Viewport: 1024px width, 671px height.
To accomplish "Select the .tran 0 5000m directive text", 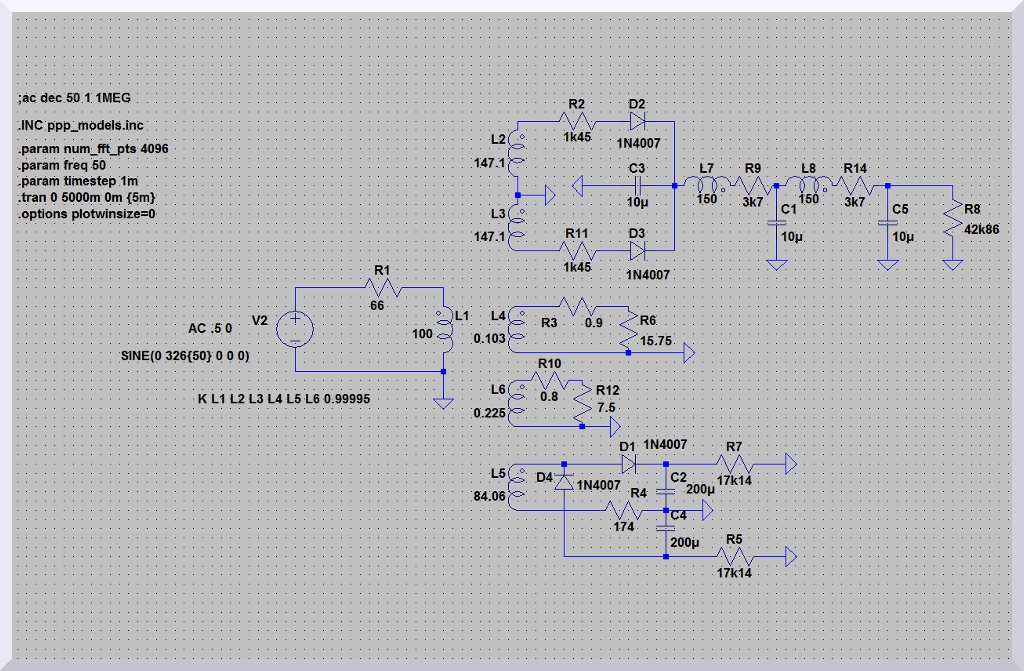I will click(x=85, y=198).
